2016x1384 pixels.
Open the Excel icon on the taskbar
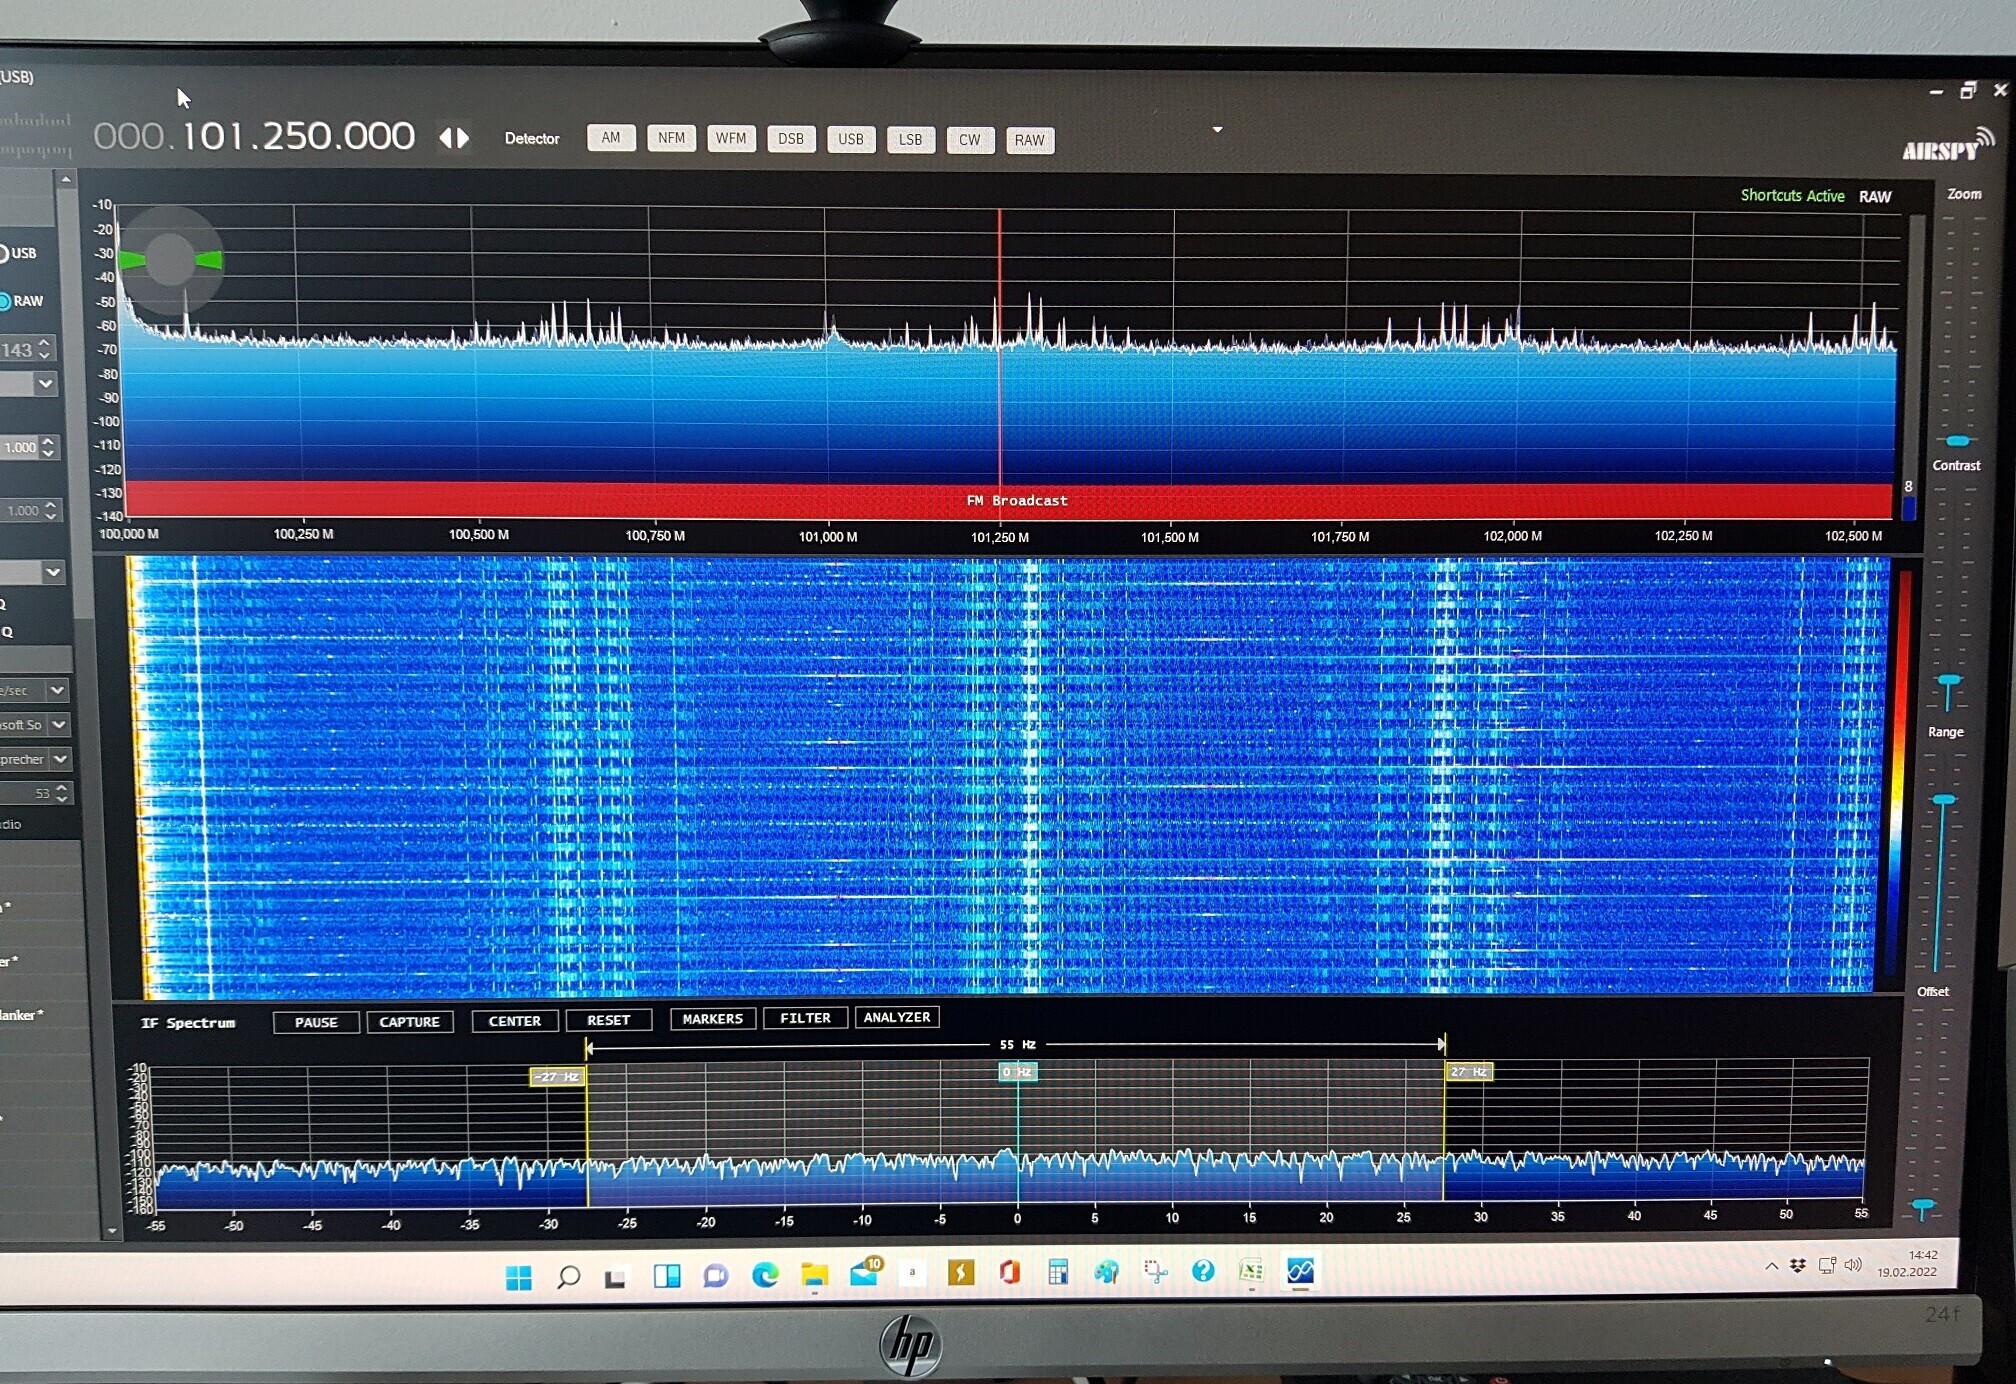tap(1251, 1271)
